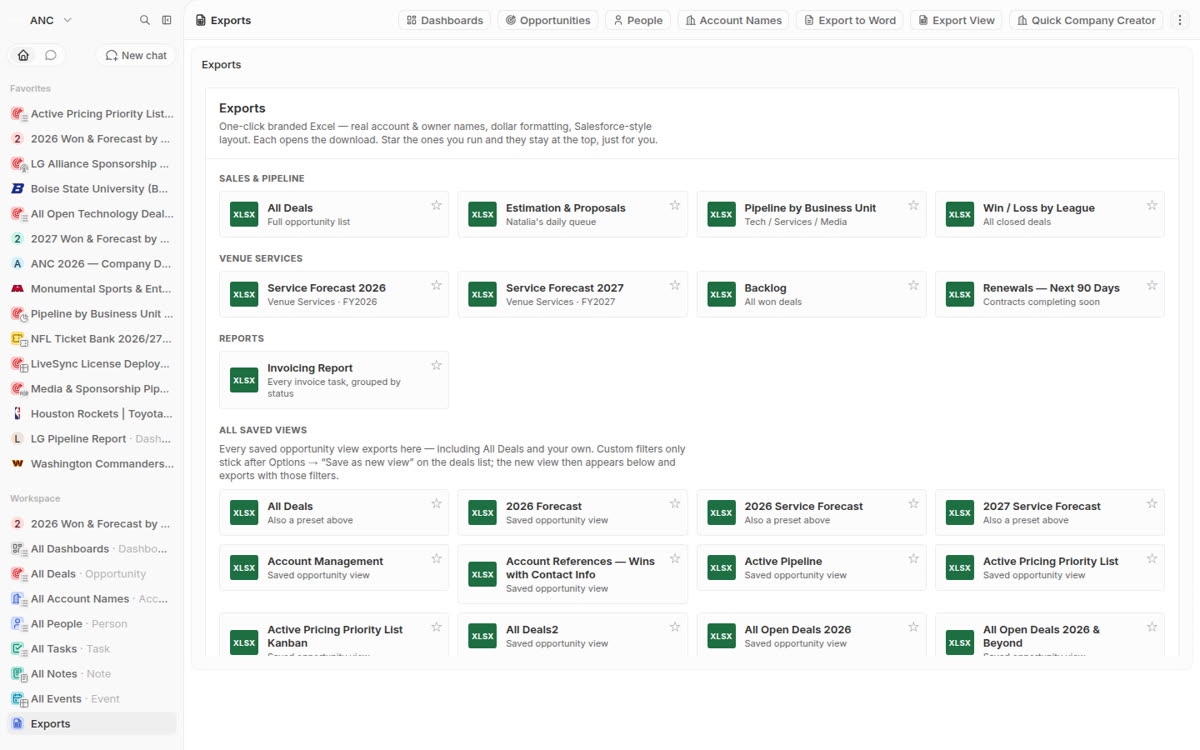Open Boise State University favorite
1200x750 pixels.
coord(92,189)
